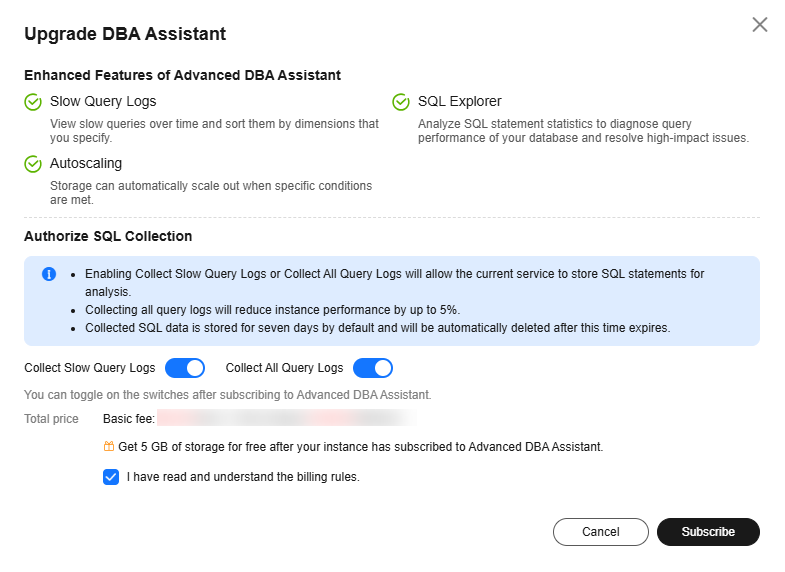Click the billing rules agreement text
This screenshot has width=785, height=572.
[x=243, y=477]
